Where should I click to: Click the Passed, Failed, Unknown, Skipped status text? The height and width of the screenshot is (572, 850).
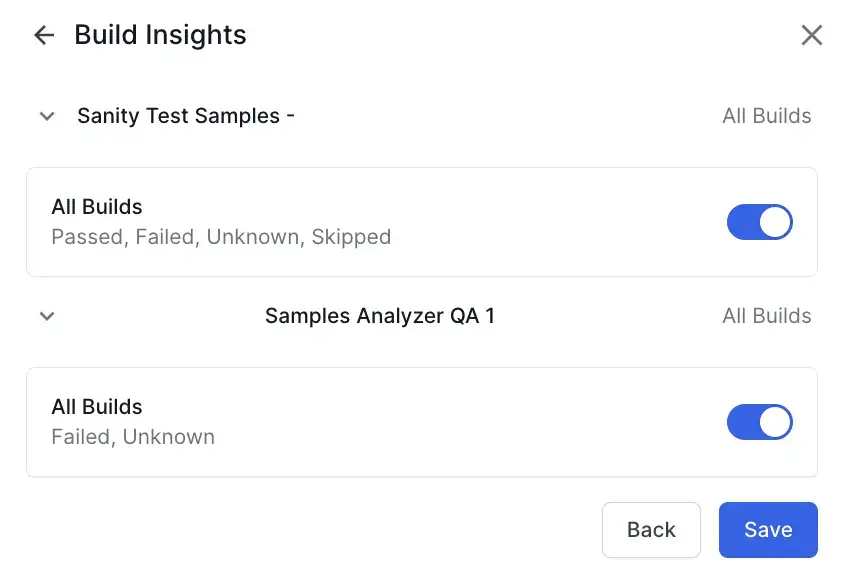coord(221,237)
